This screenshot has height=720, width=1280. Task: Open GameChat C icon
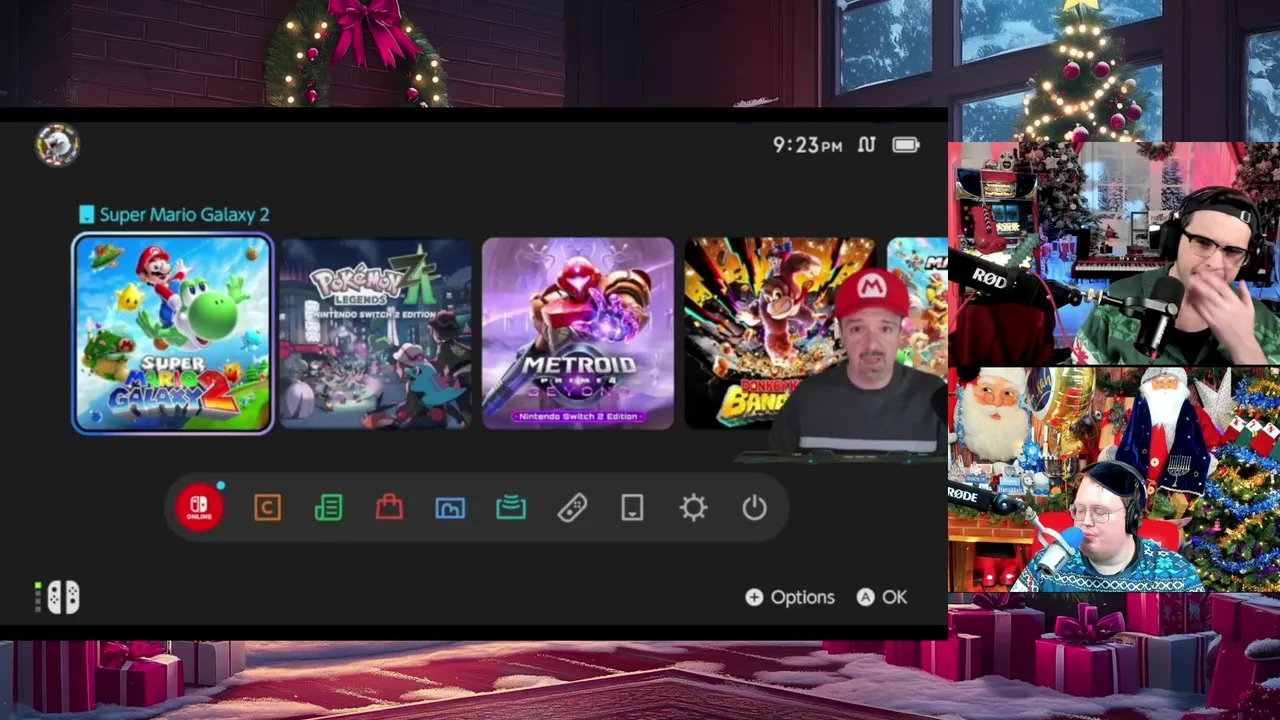(x=267, y=508)
